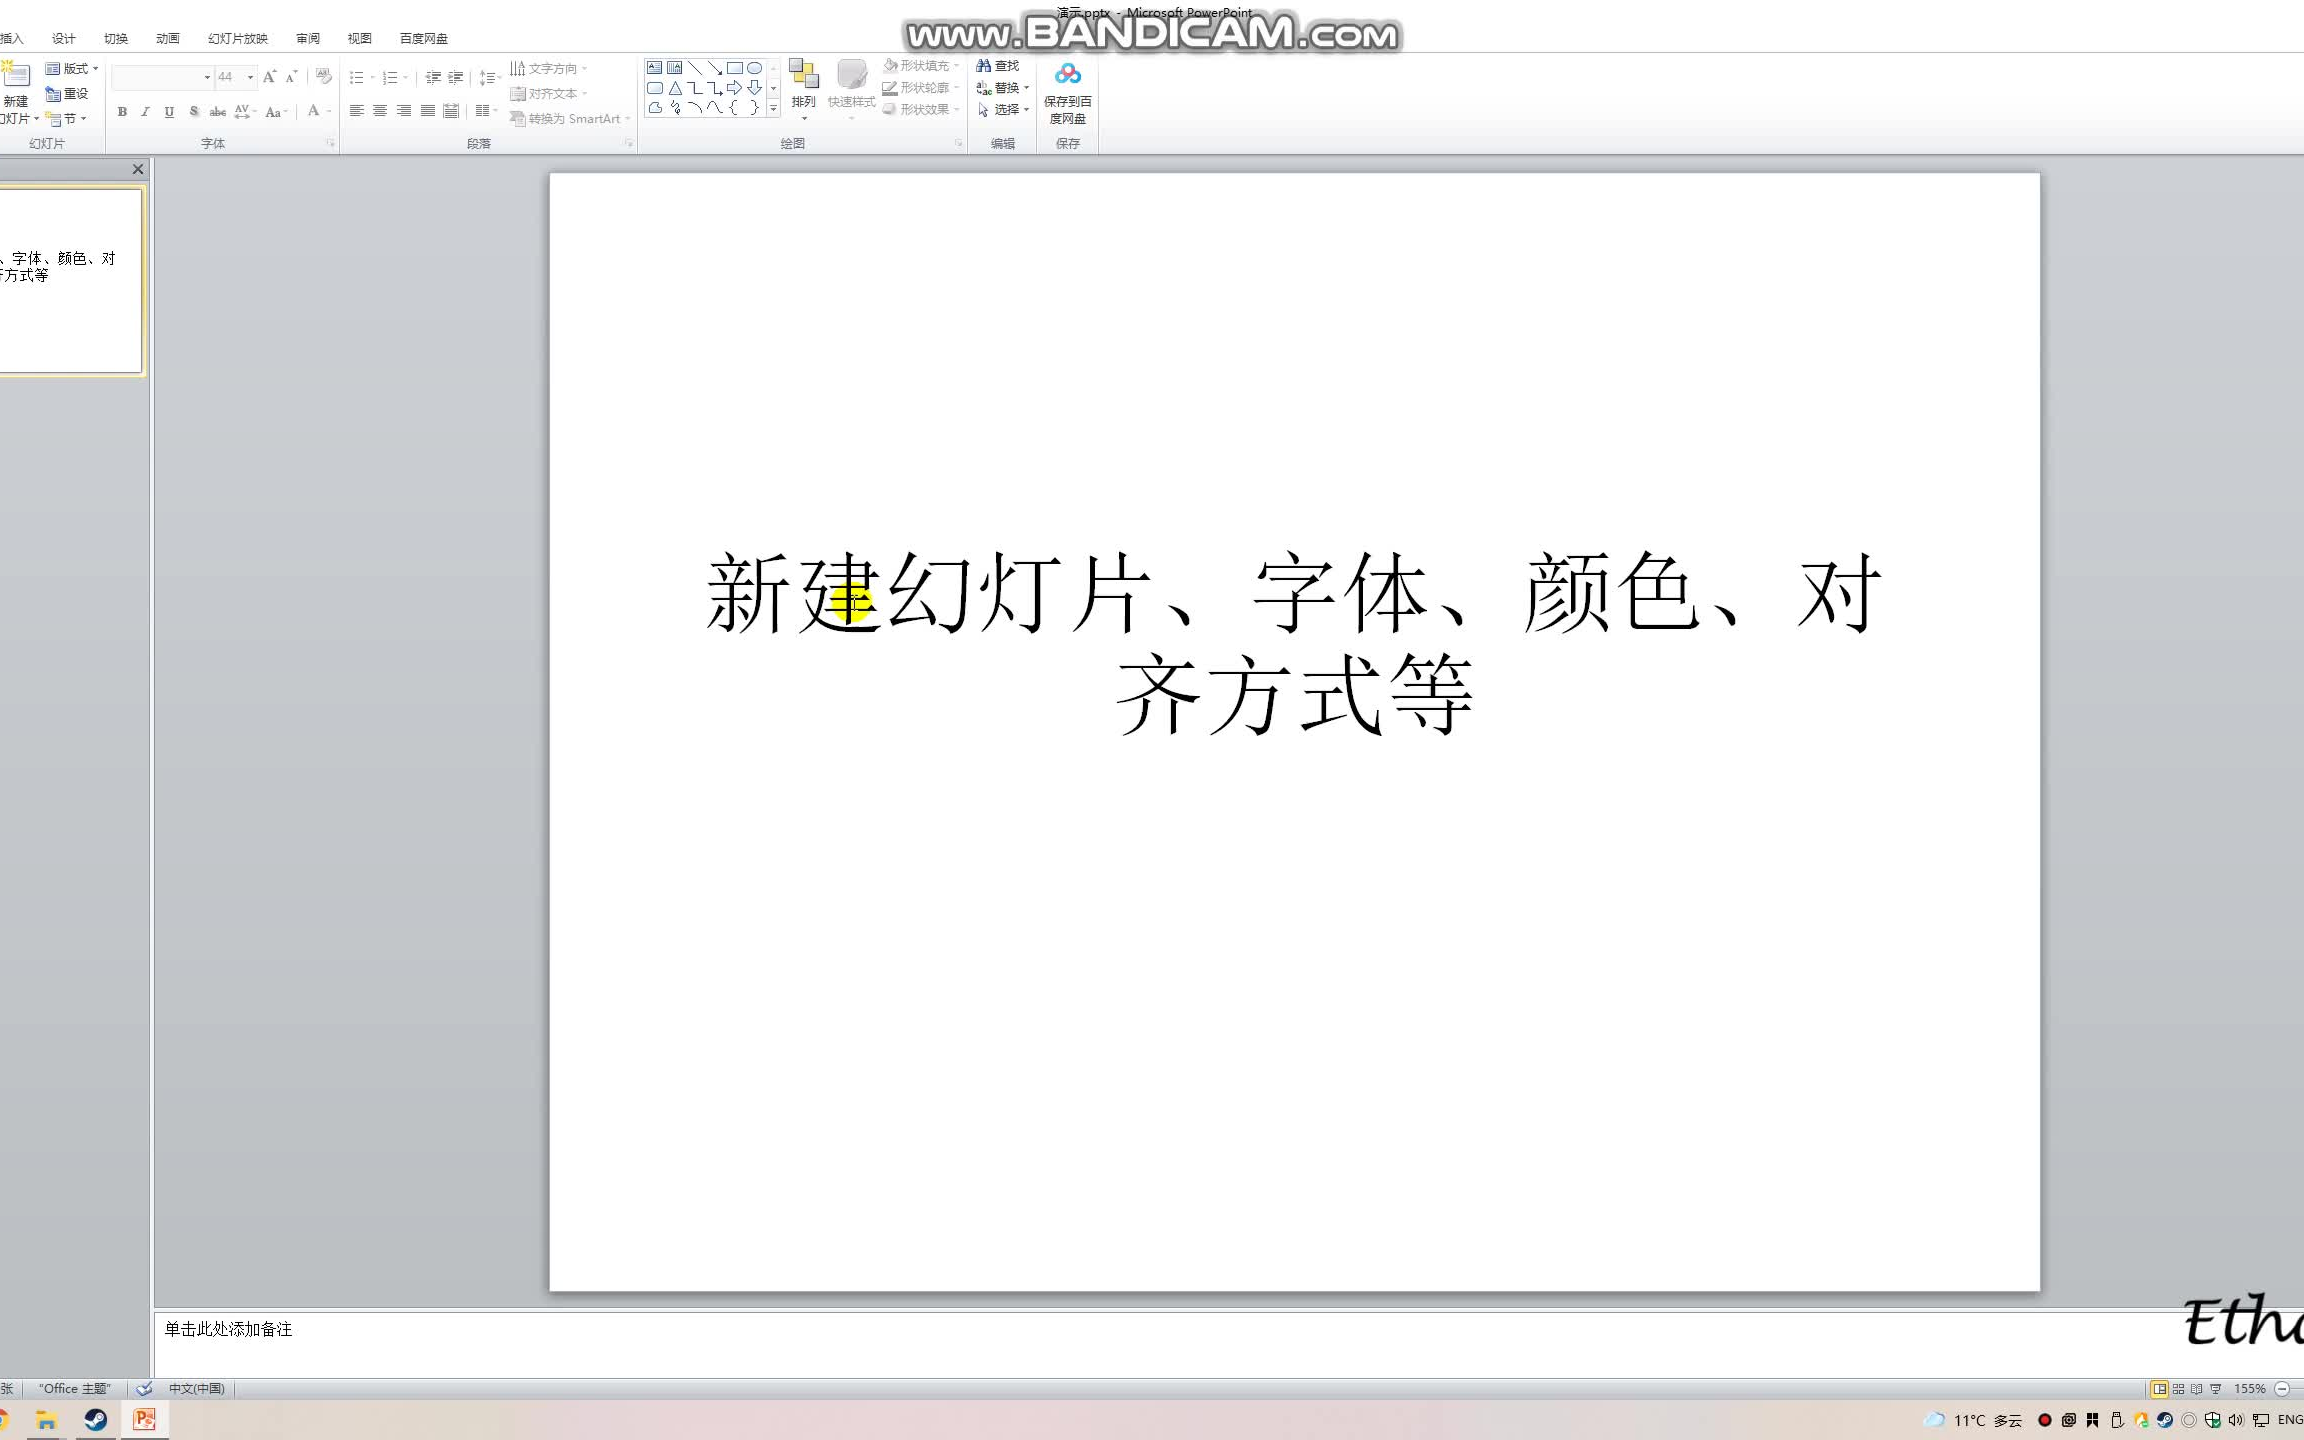
Task: Select the Arrow line shape
Action: click(714, 68)
